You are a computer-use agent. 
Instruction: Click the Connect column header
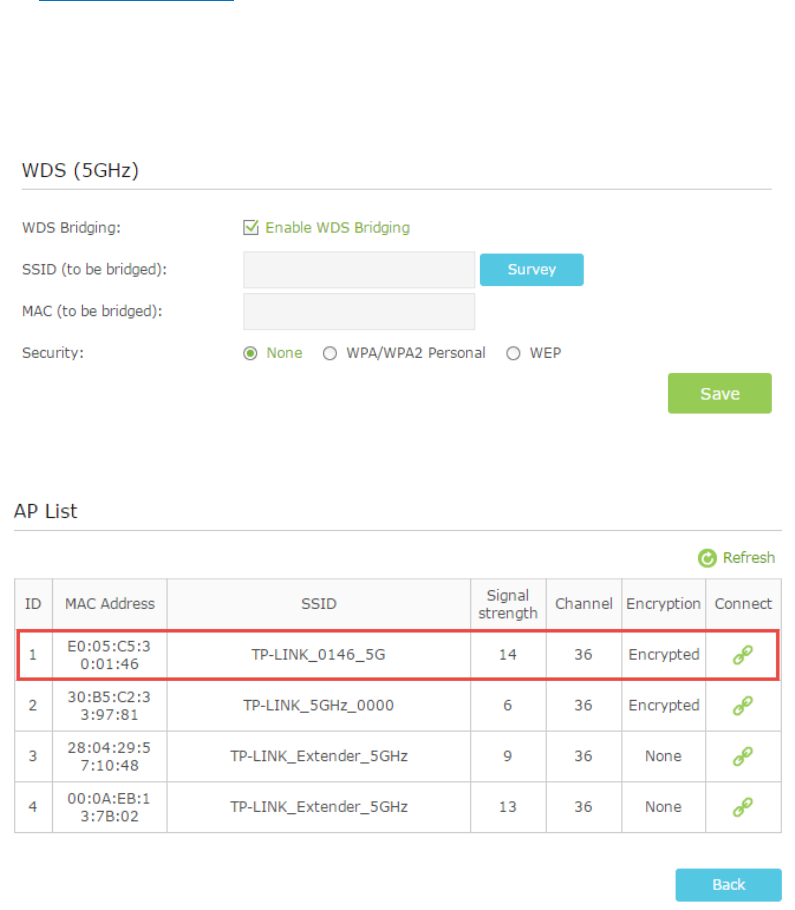click(x=743, y=604)
